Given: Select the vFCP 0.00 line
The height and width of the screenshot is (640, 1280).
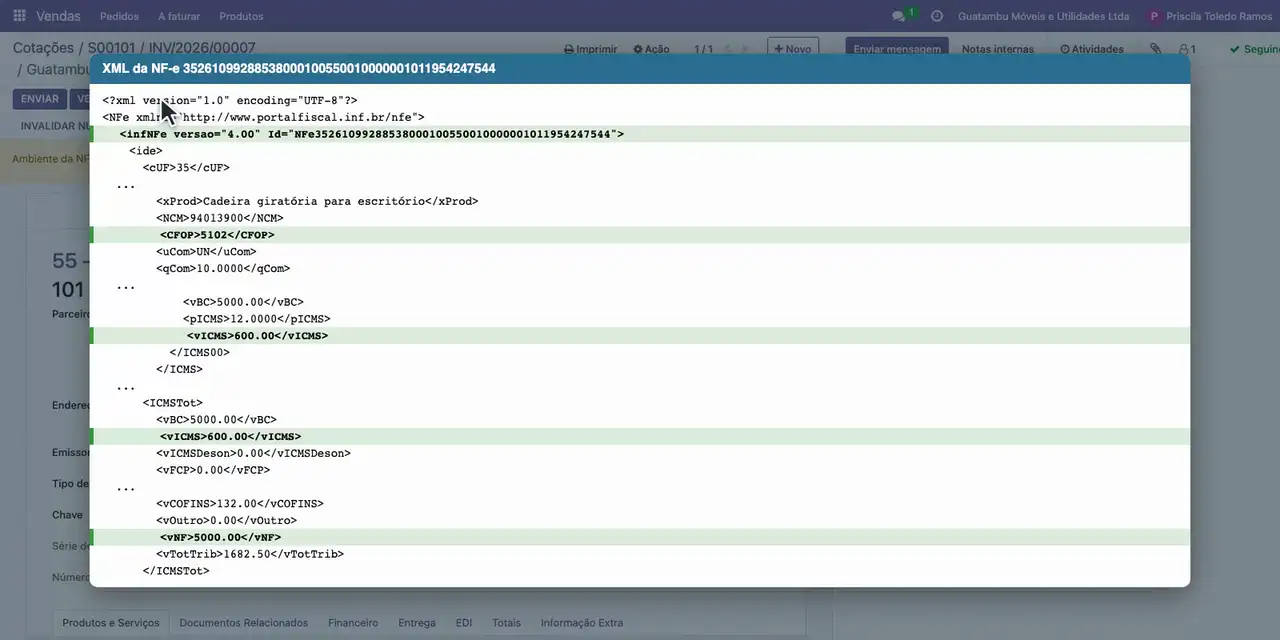Looking at the screenshot, I should 213,470.
